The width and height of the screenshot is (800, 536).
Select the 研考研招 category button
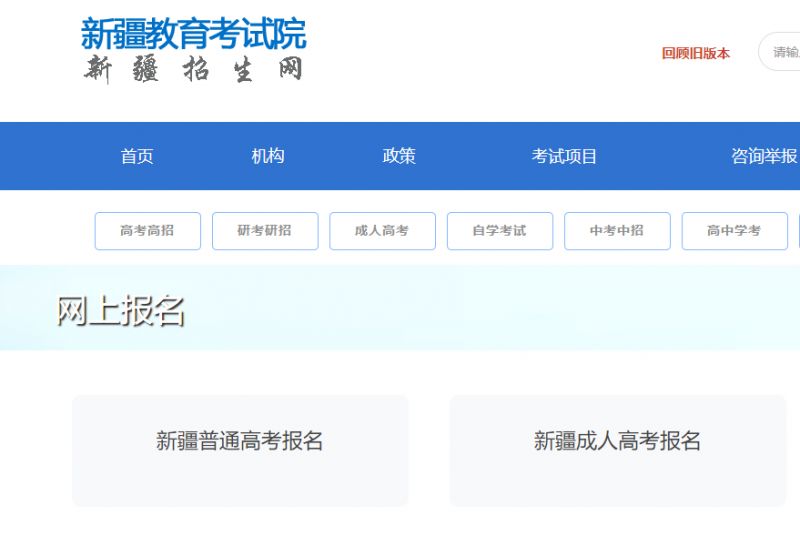(x=265, y=231)
